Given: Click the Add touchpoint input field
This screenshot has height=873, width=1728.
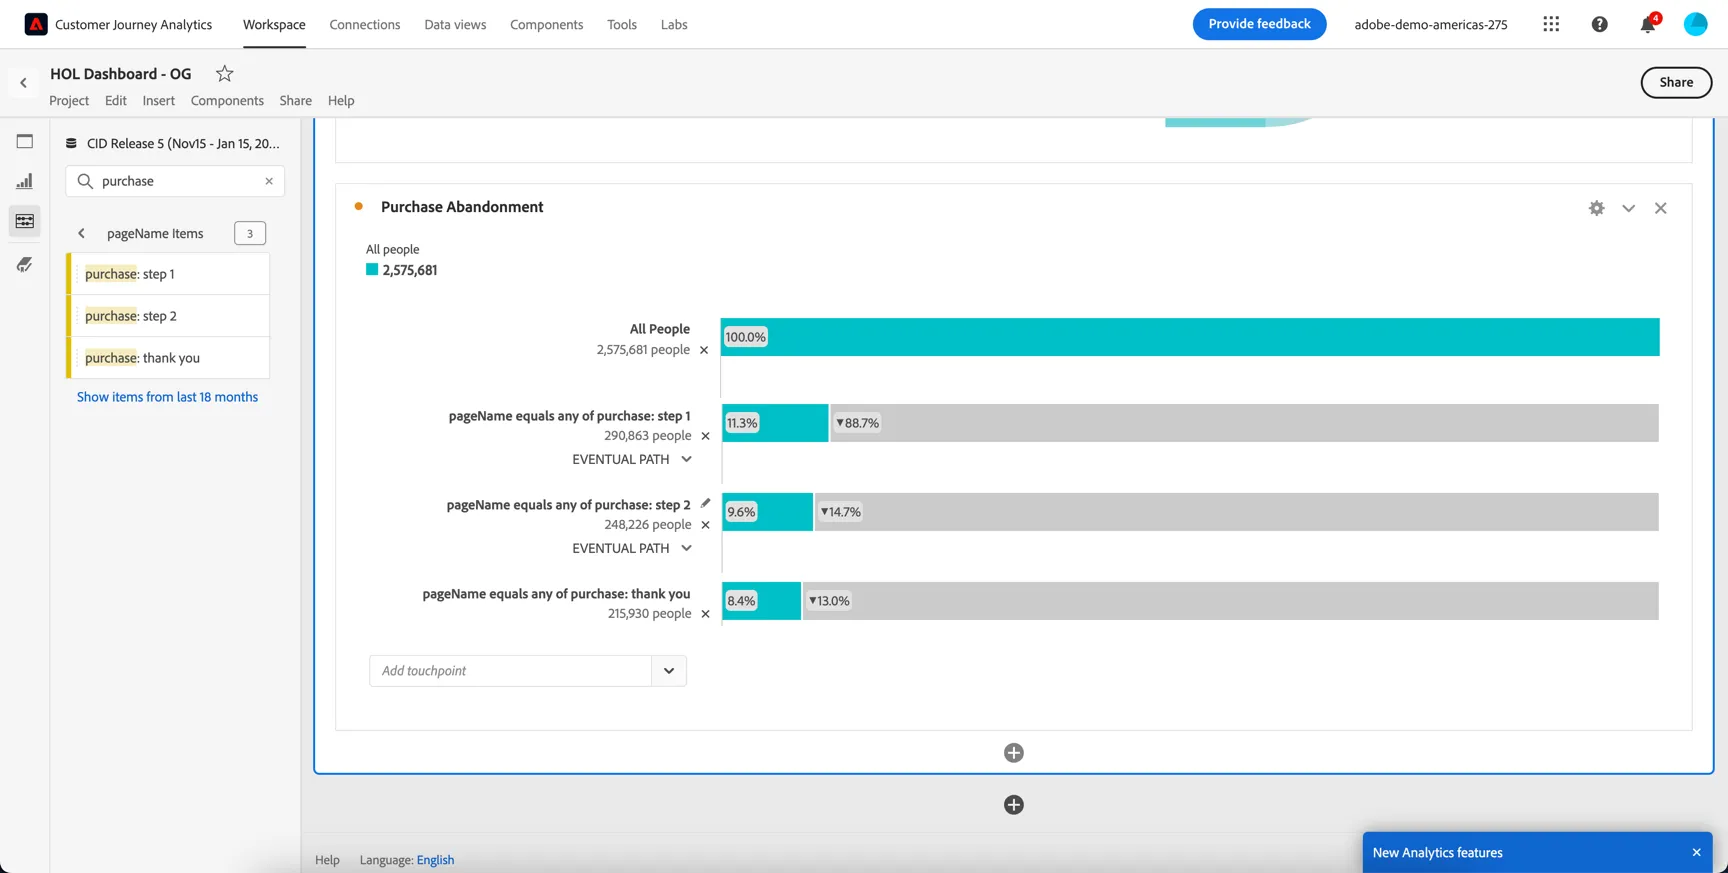Looking at the screenshot, I should click(x=510, y=671).
